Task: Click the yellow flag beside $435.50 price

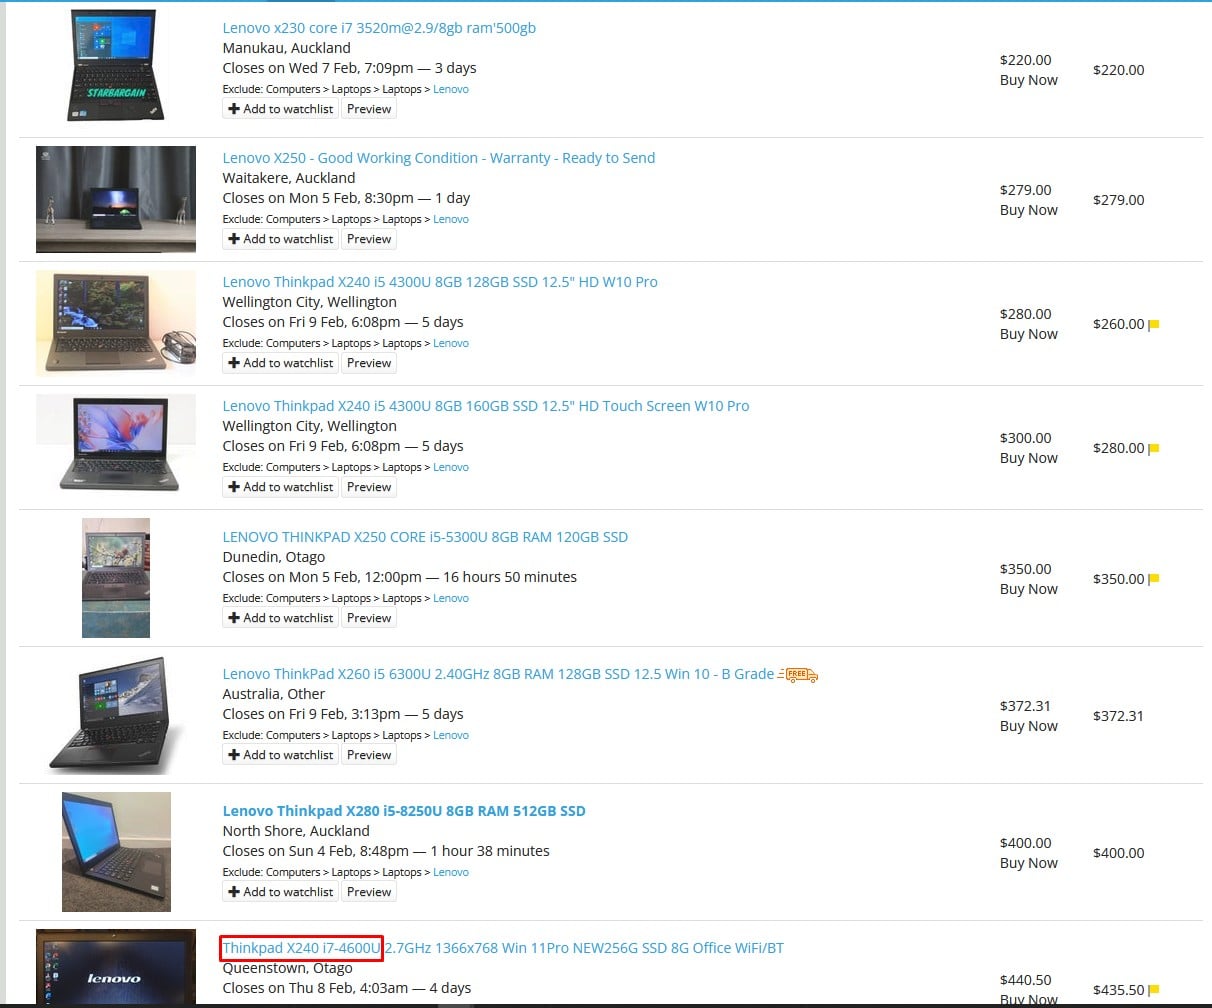Action: [1153, 990]
